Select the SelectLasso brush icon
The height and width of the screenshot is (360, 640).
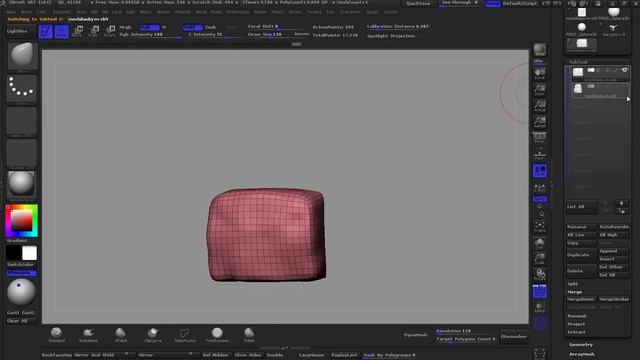185,335
